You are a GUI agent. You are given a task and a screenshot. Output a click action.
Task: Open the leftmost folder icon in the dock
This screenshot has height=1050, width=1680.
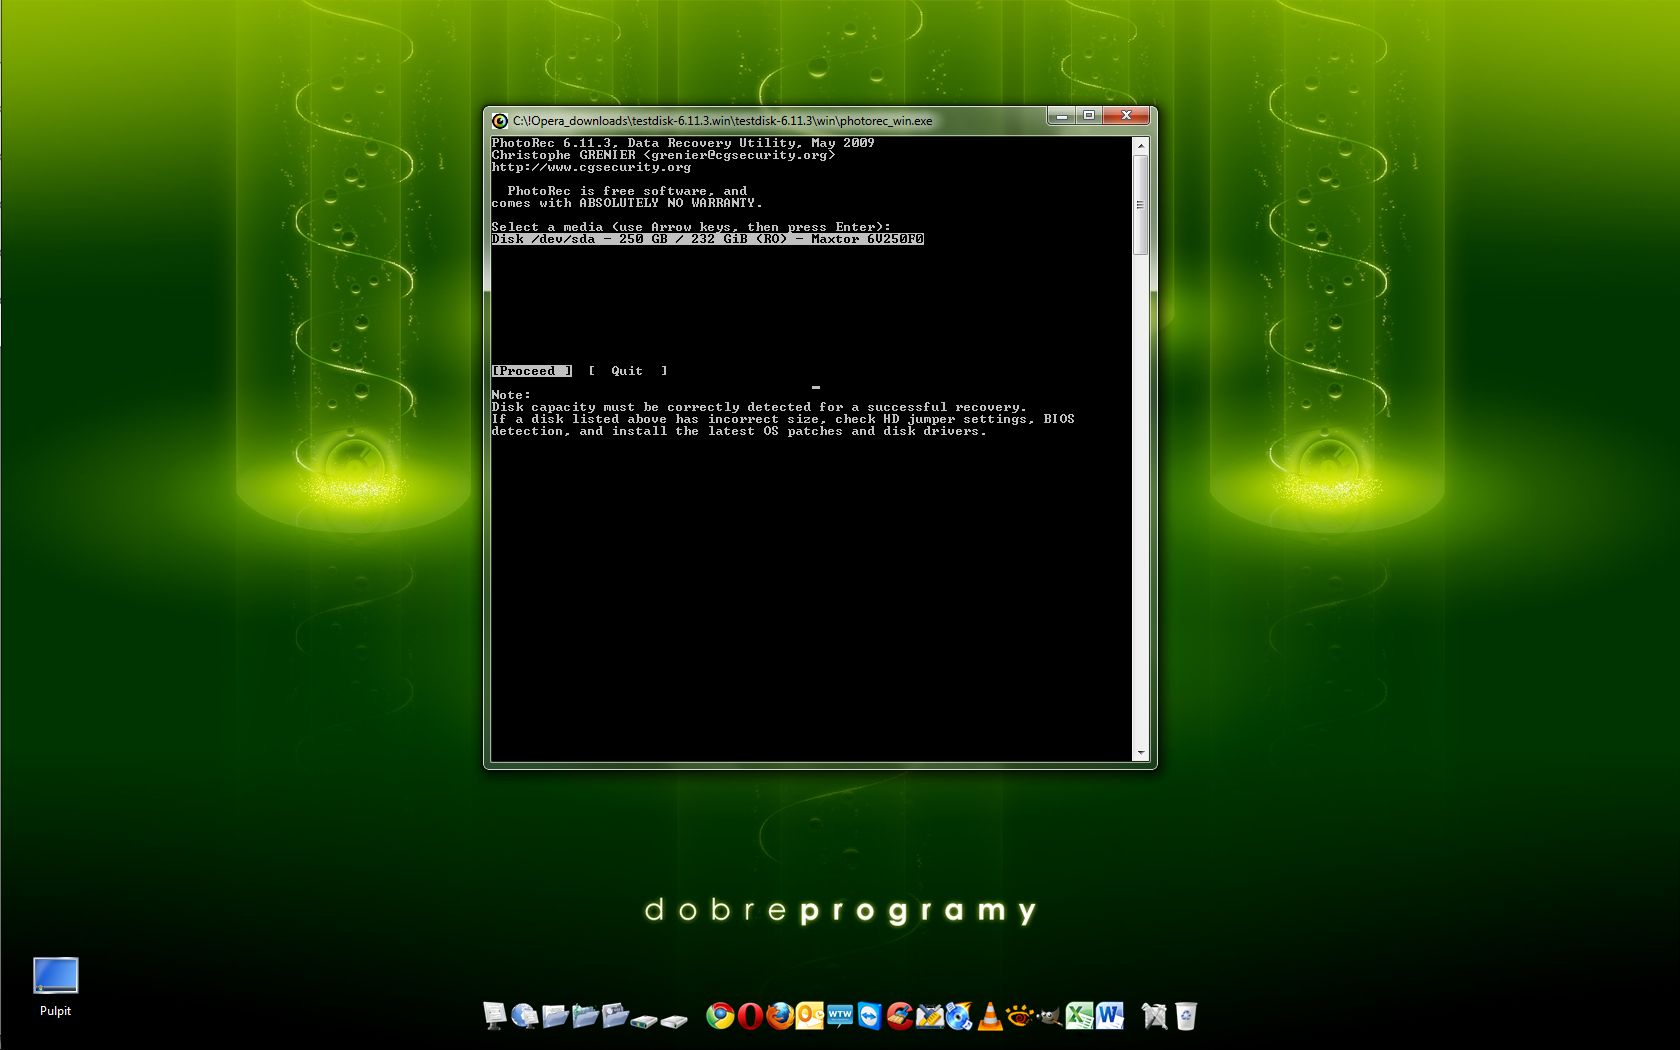click(x=555, y=1016)
